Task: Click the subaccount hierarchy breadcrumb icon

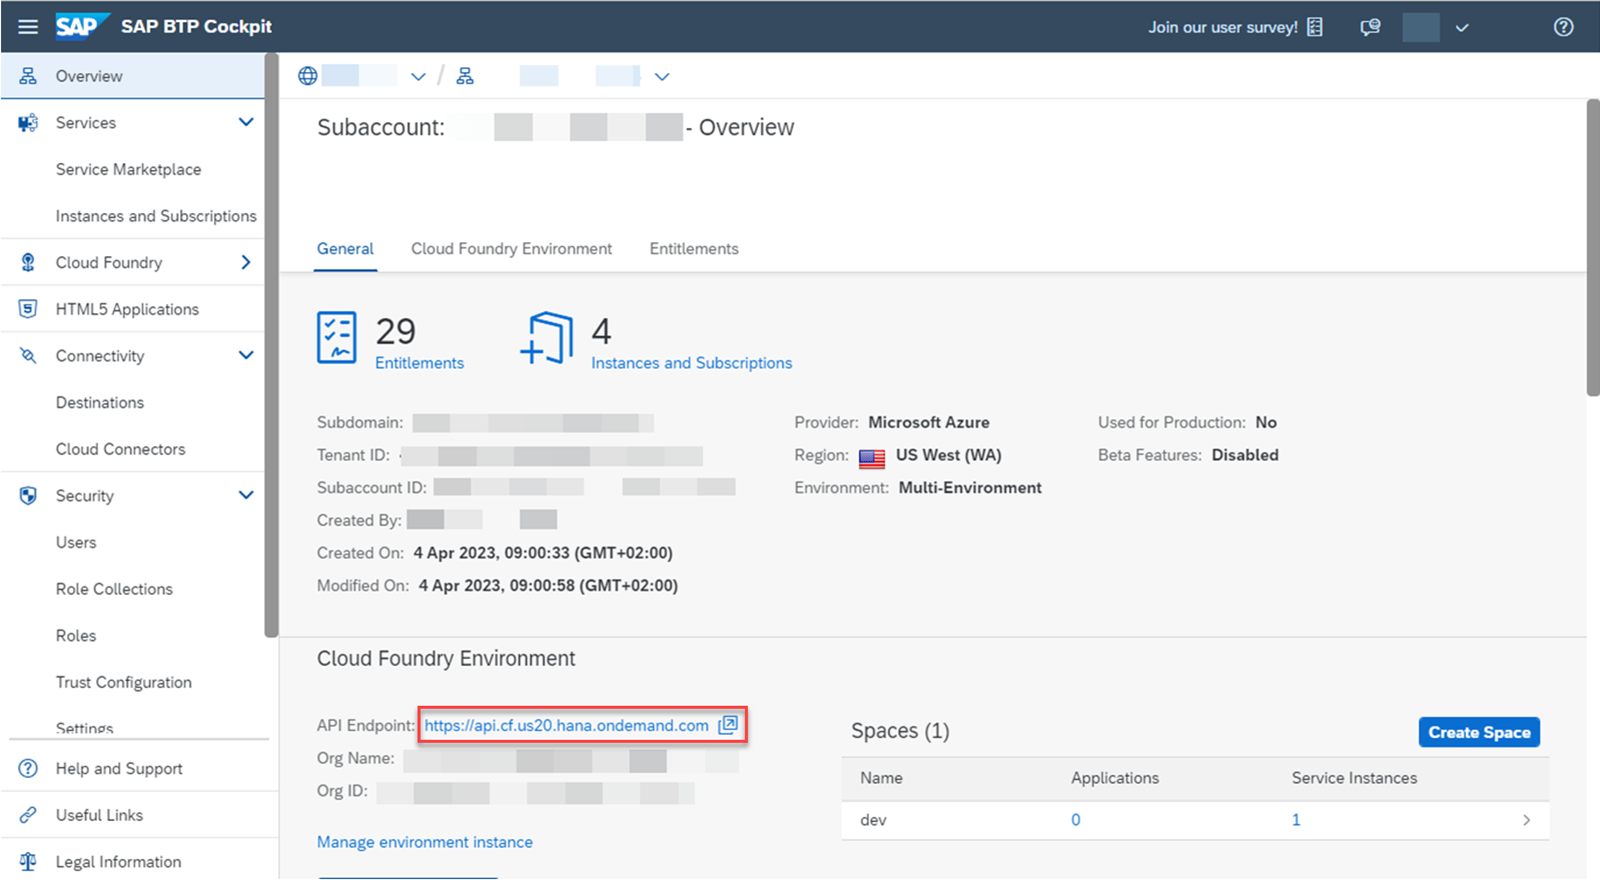Action: (x=465, y=76)
